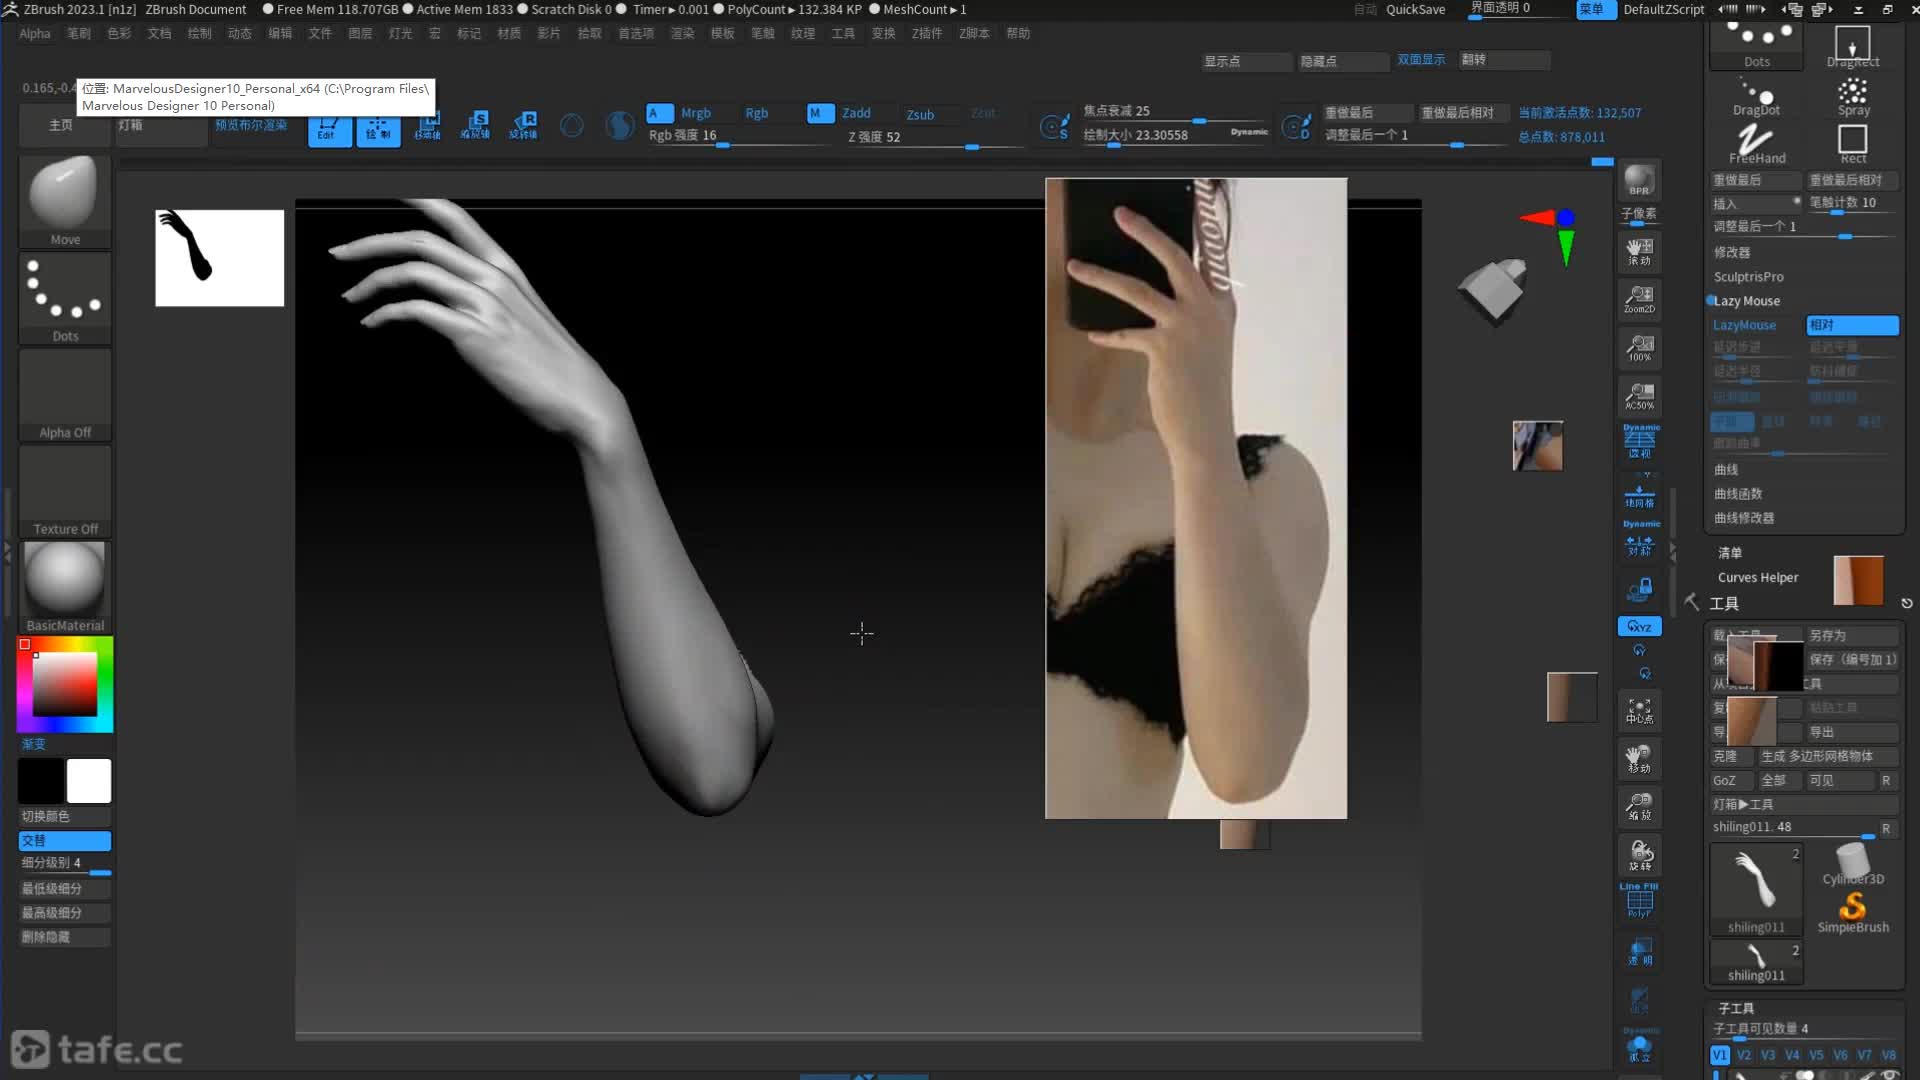The height and width of the screenshot is (1080, 1920).
Task: Activate Edit mode button
Action: [329, 129]
